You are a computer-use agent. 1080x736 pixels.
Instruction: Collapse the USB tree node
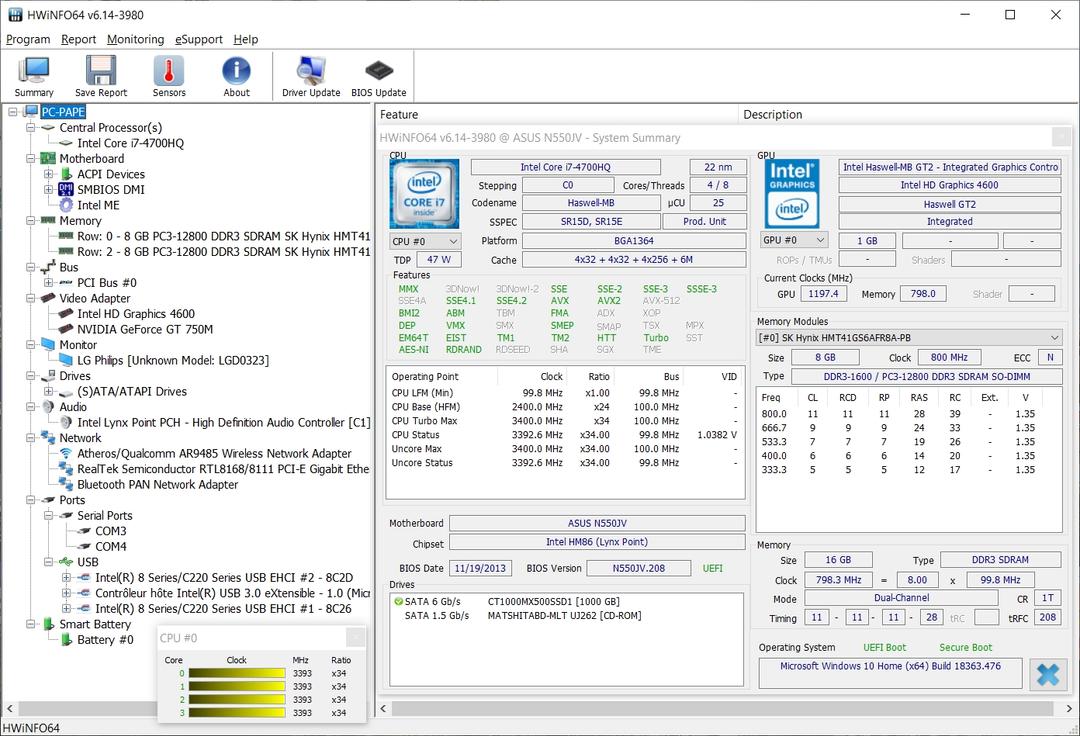click(x=49, y=562)
